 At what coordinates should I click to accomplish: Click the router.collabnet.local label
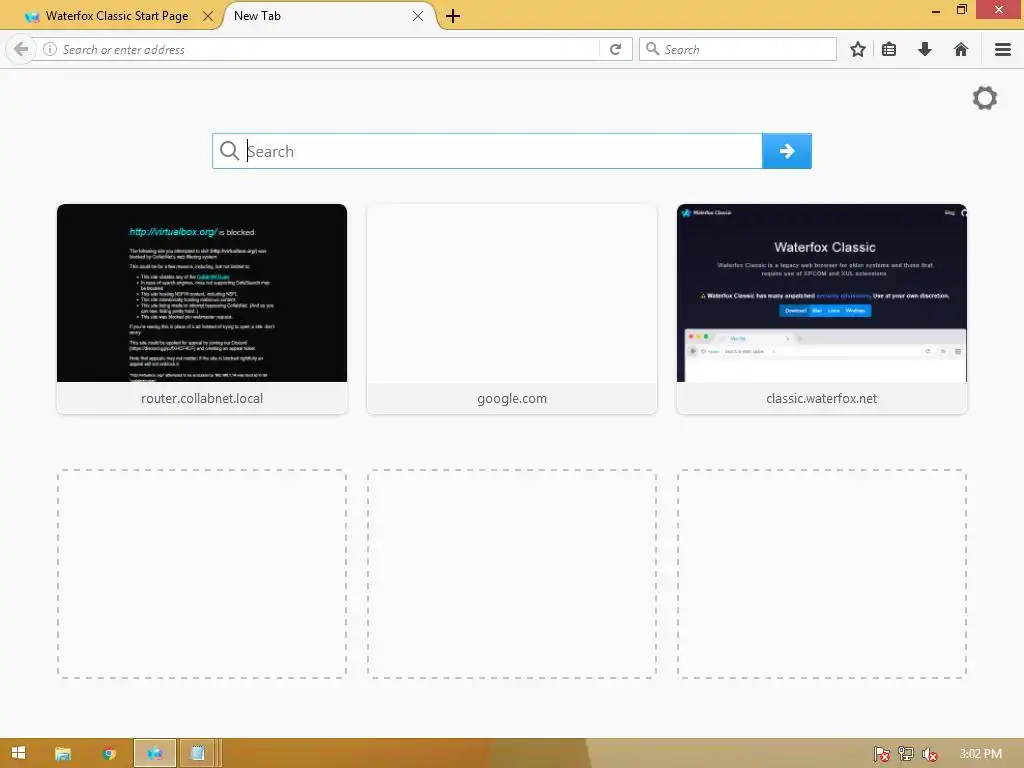coord(202,398)
